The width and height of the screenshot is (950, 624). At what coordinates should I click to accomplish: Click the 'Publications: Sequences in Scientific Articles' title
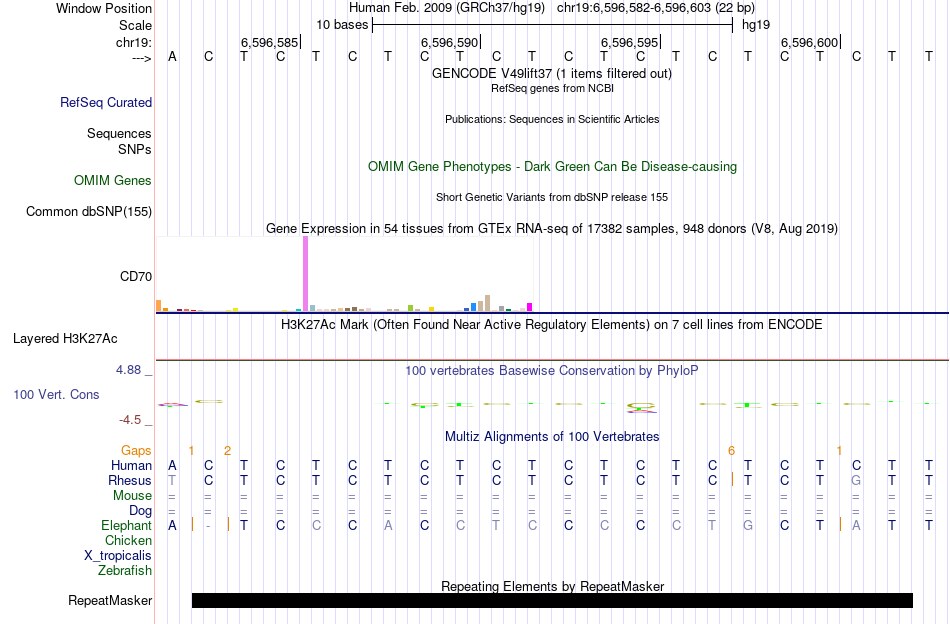[552, 119]
